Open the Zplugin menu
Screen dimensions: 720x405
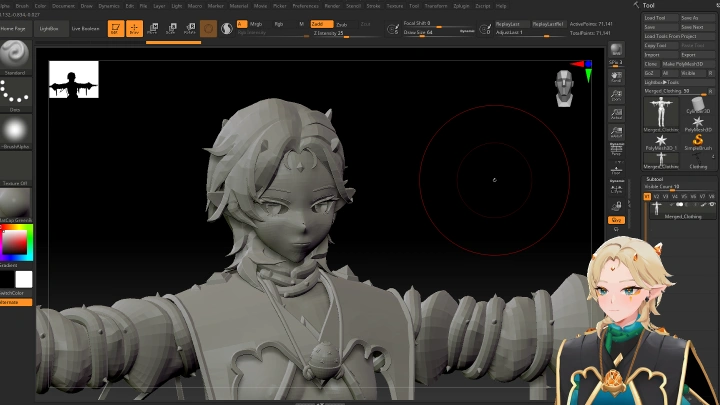461,6
